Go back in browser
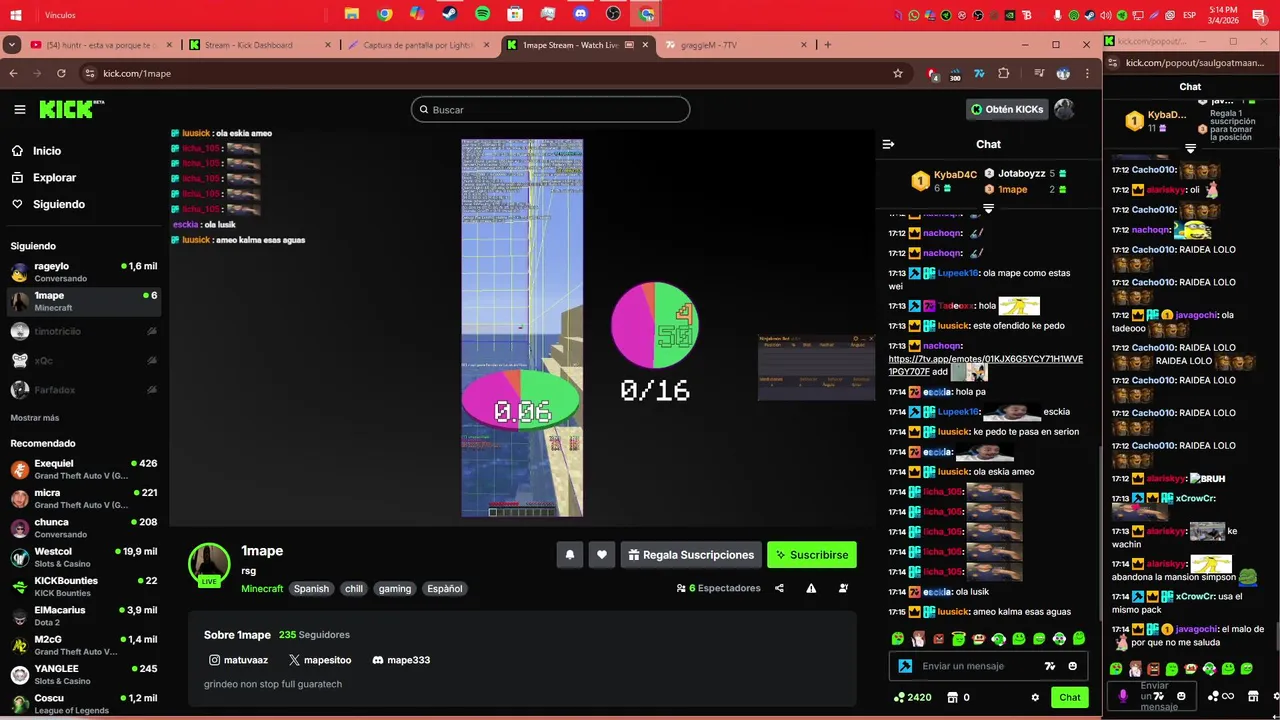Screen dimensions: 1280x720 pyautogui.click(x=13, y=73)
